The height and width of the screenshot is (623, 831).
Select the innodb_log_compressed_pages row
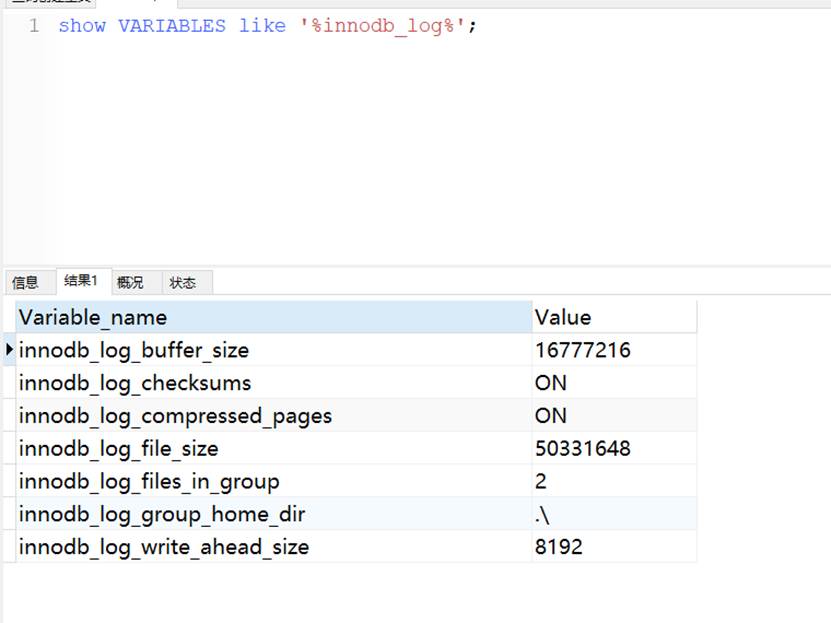pos(150,416)
